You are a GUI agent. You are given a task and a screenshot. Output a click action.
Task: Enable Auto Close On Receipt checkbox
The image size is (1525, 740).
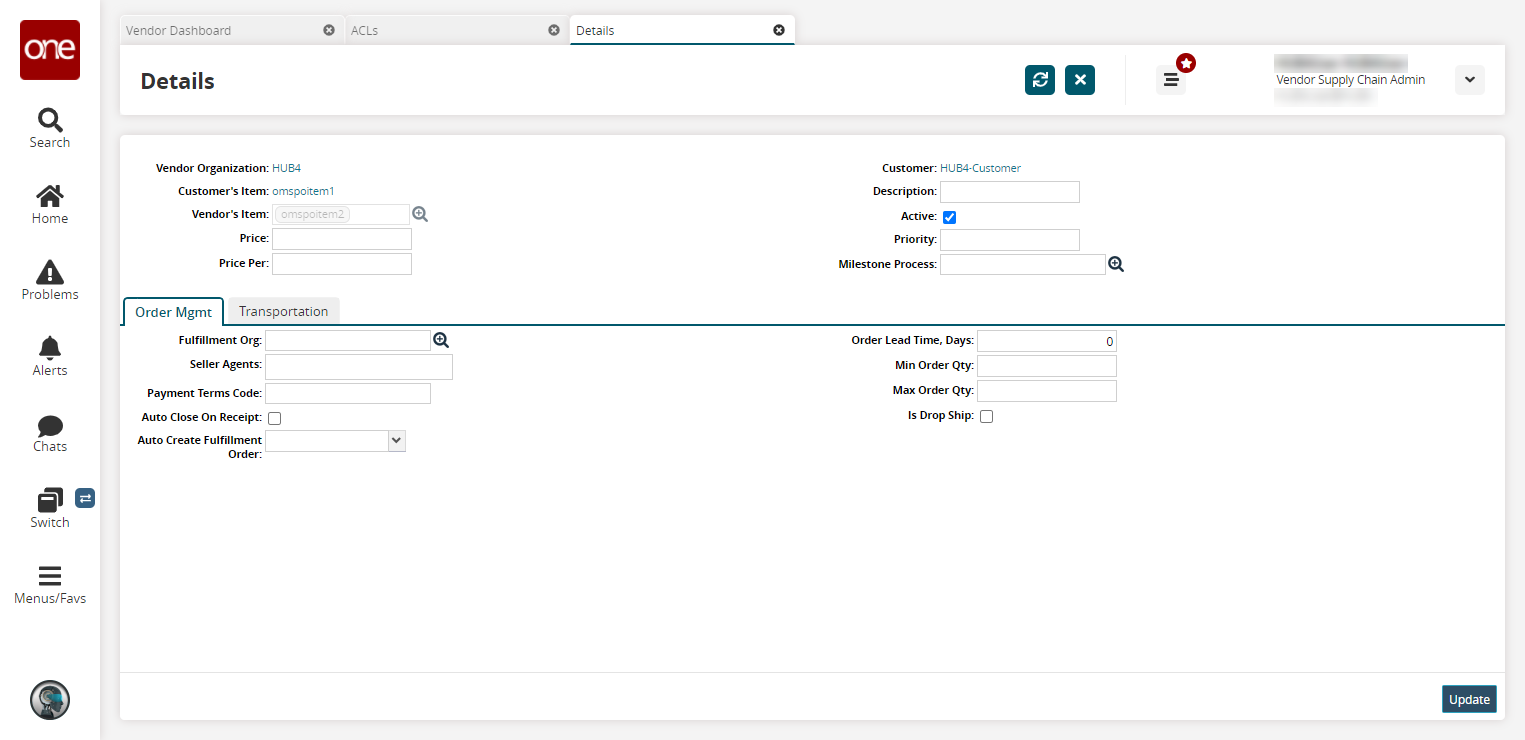pyautogui.click(x=275, y=418)
